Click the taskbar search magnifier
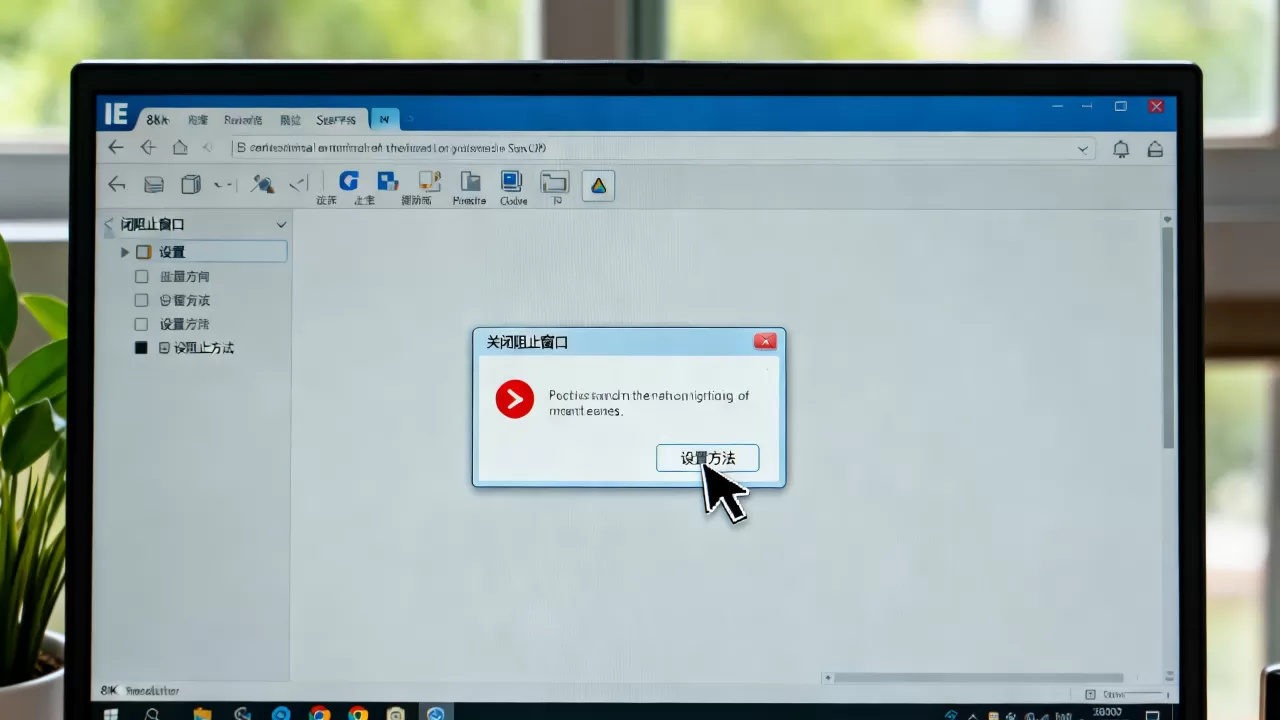 152,714
